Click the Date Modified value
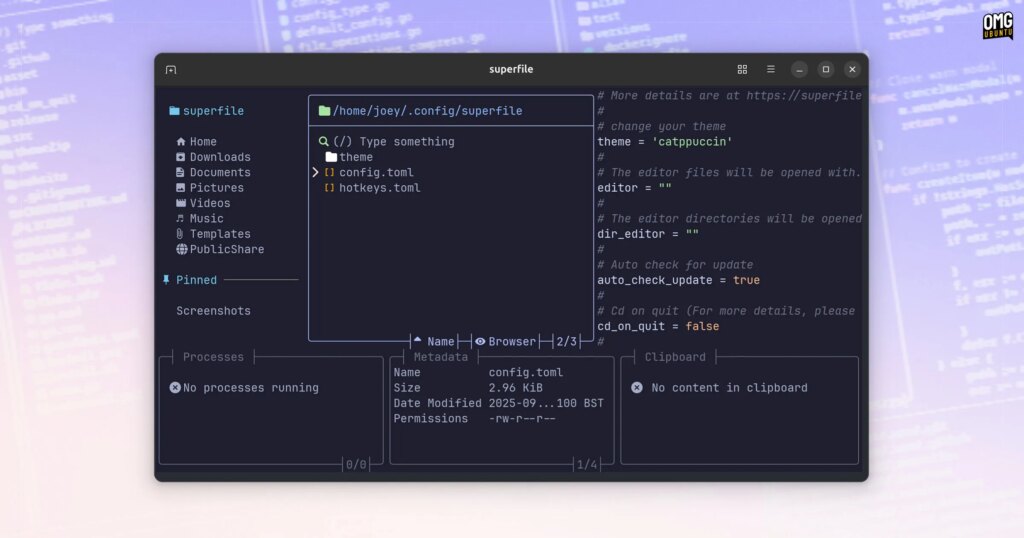 [x=547, y=404]
